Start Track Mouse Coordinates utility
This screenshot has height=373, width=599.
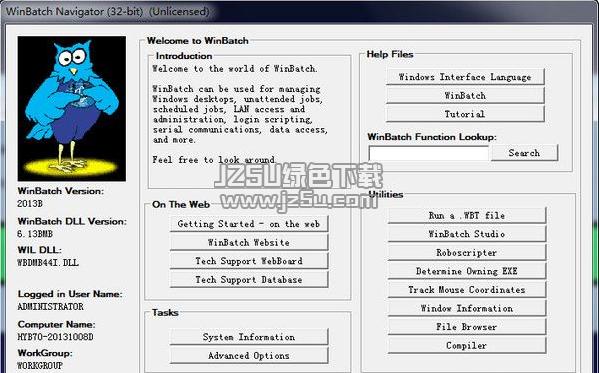(467, 290)
